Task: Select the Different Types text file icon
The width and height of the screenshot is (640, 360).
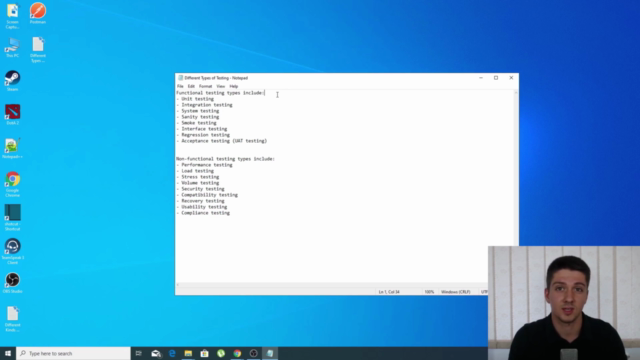Action: (38, 50)
